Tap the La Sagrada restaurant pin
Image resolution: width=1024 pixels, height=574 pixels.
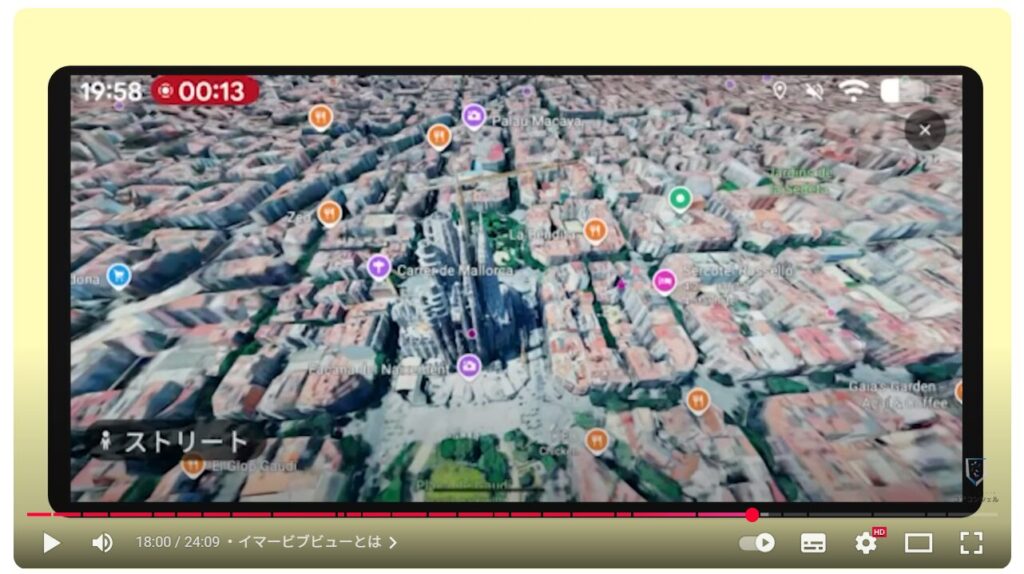[595, 231]
